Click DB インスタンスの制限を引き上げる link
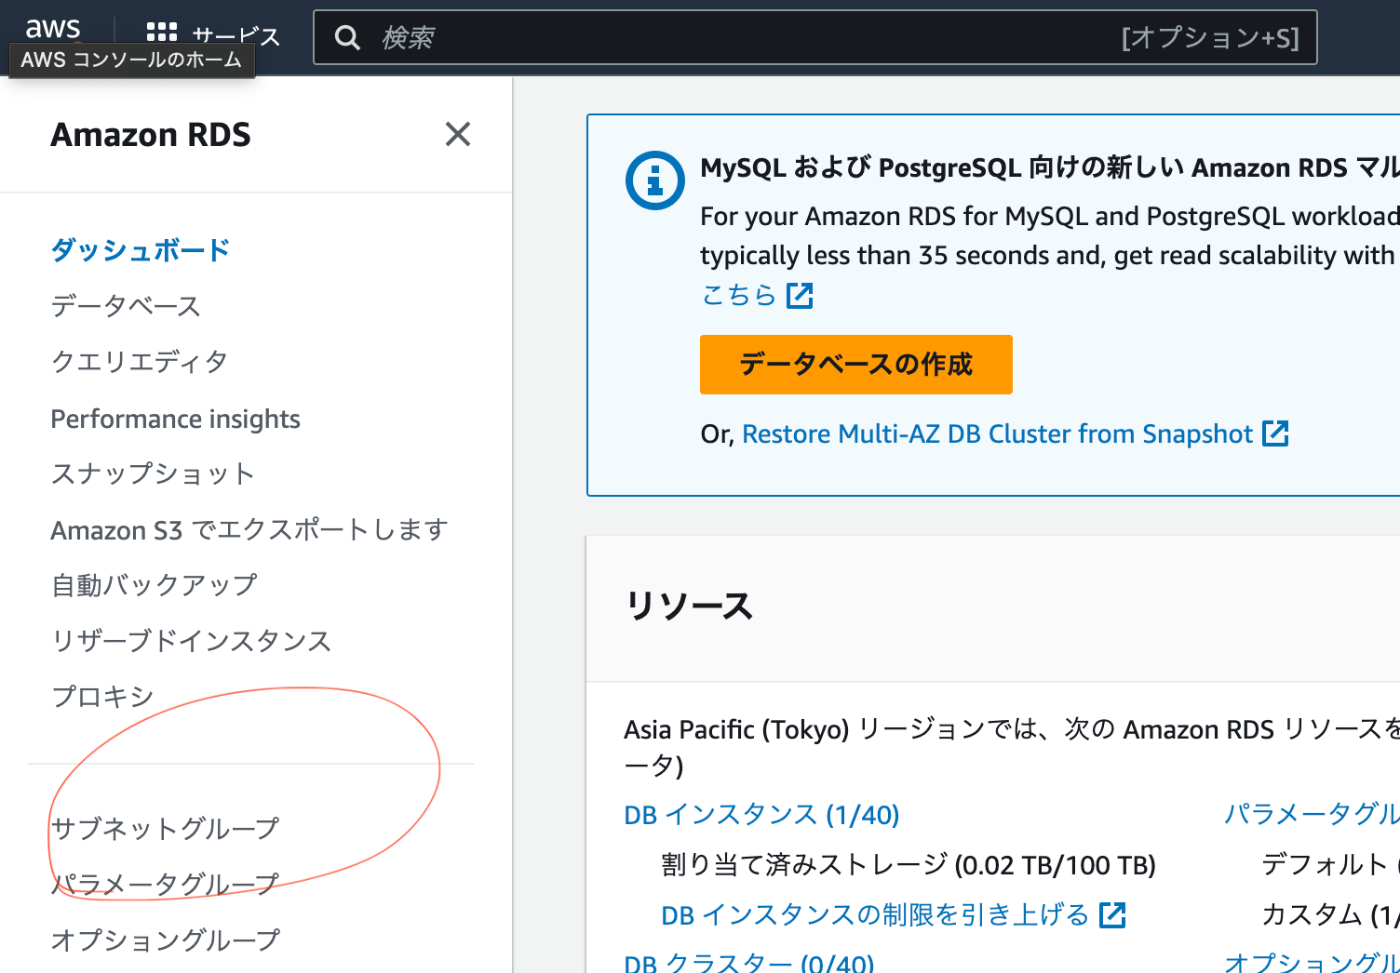Viewport: 1400px width, 973px height. (875, 915)
